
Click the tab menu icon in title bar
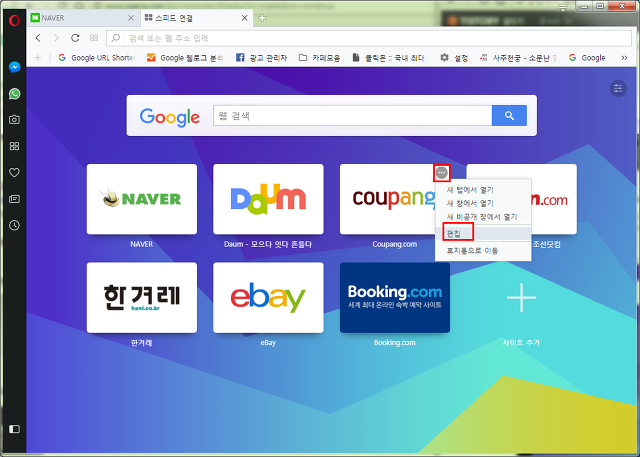tap(563, 7)
